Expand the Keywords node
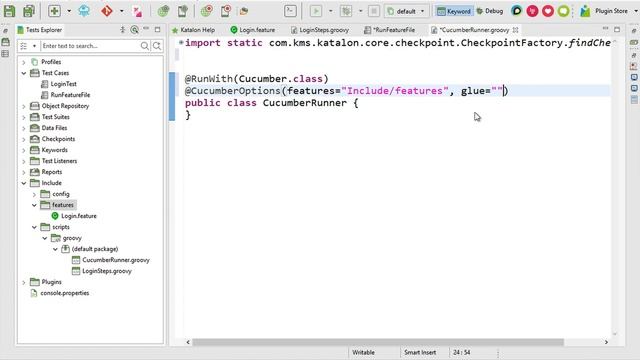 (24, 150)
